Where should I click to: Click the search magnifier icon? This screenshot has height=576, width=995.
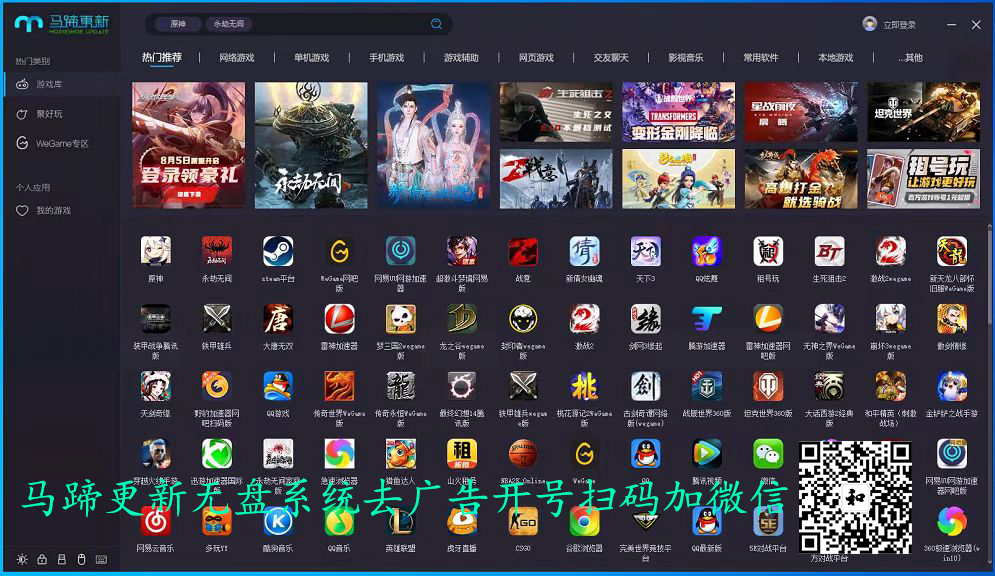[436, 23]
